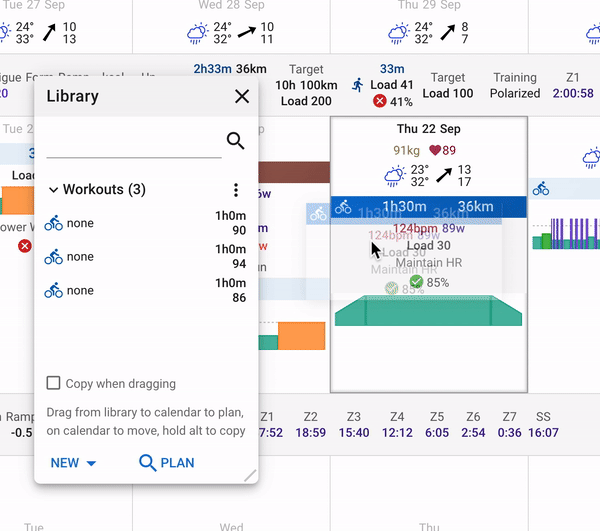The height and width of the screenshot is (531, 600).
Task: Click the running icon beside Load 41
Action: tap(358, 85)
